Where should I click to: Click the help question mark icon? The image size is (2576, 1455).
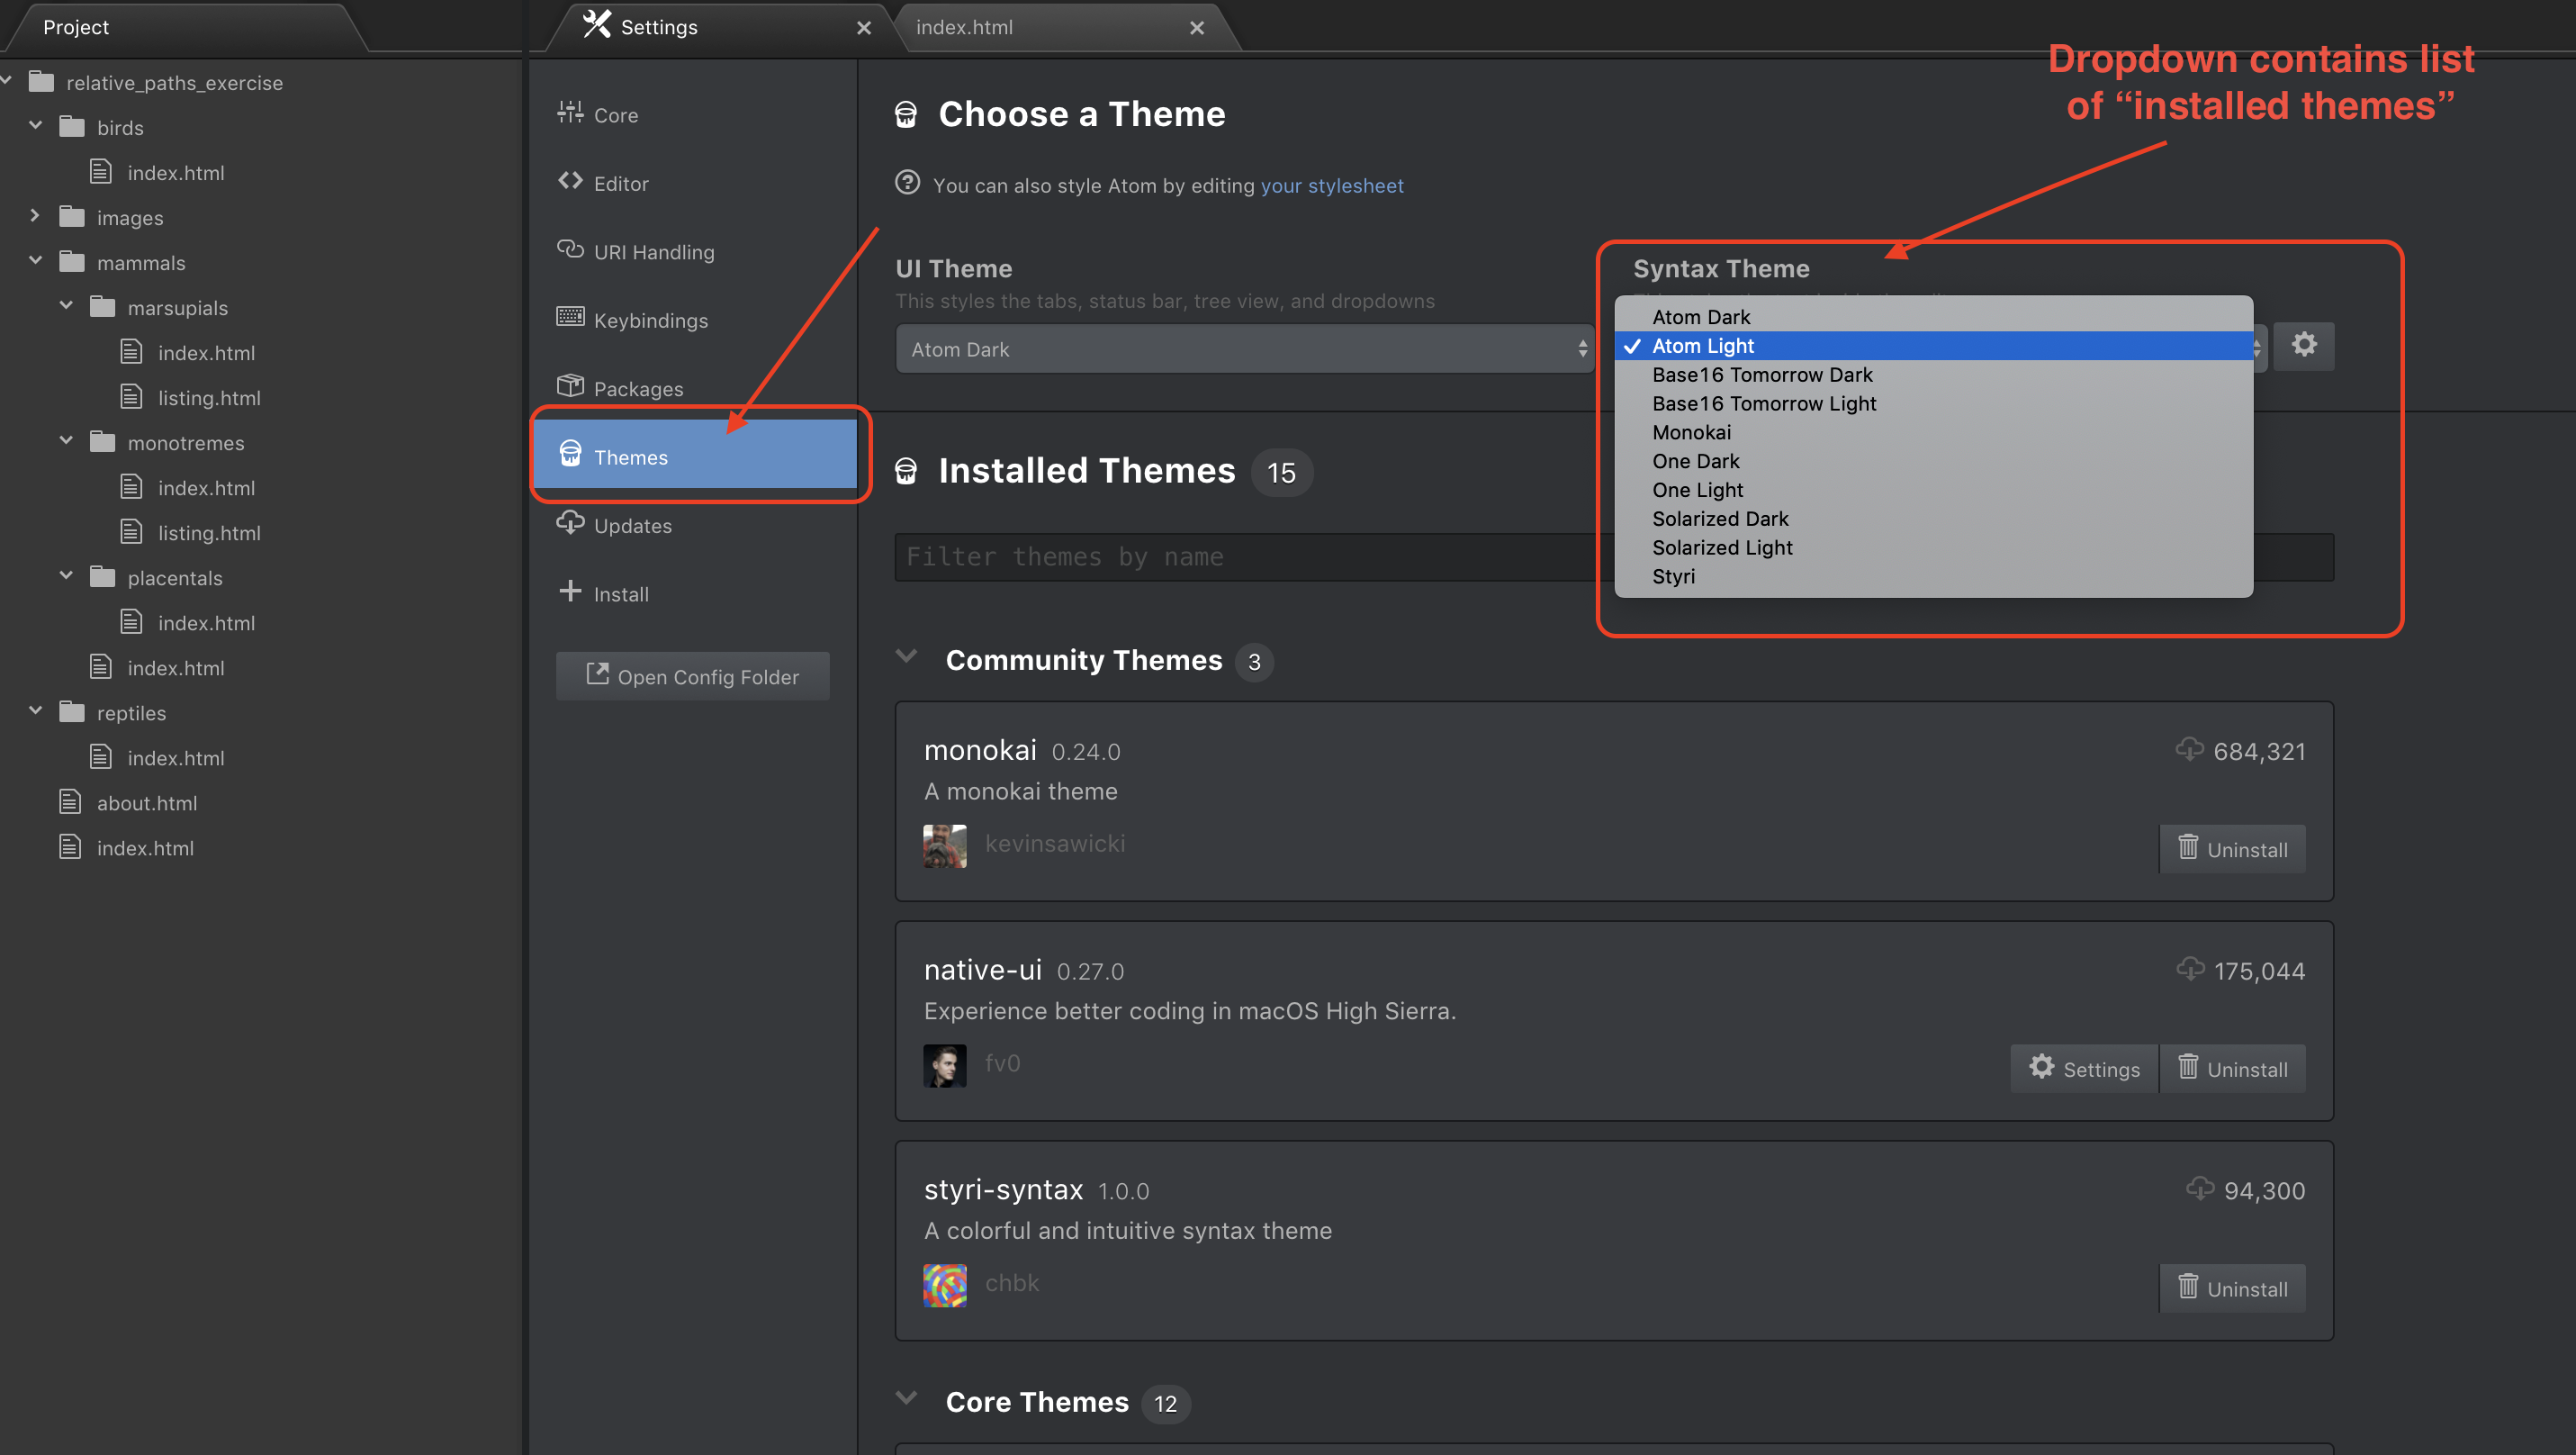[x=907, y=183]
